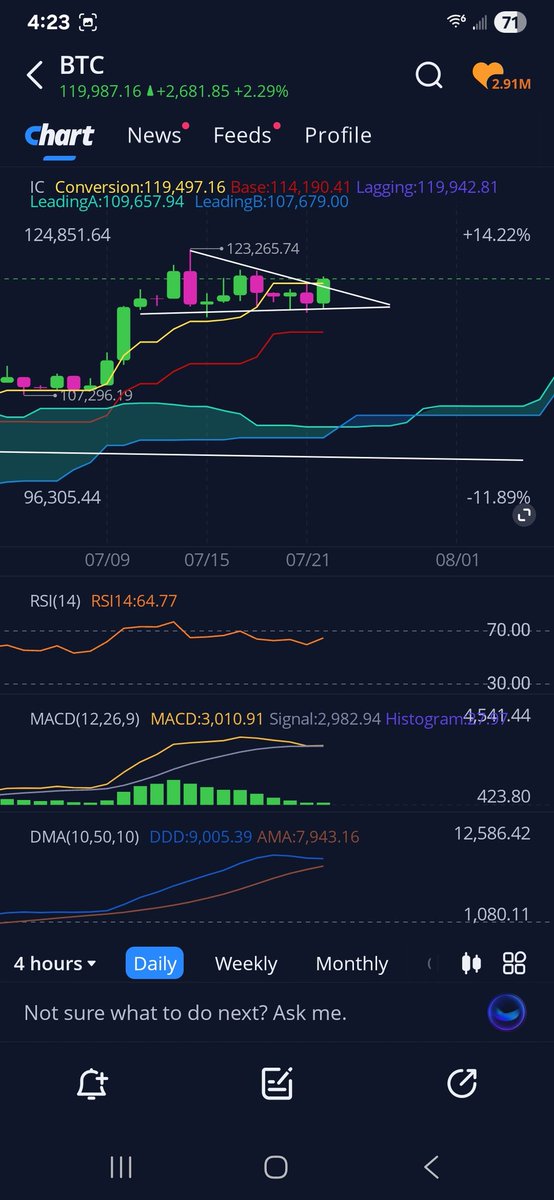Tap the Signal:2,982.94 value
Image resolution: width=554 pixels, height=1200 pixels.
point(323,719)
